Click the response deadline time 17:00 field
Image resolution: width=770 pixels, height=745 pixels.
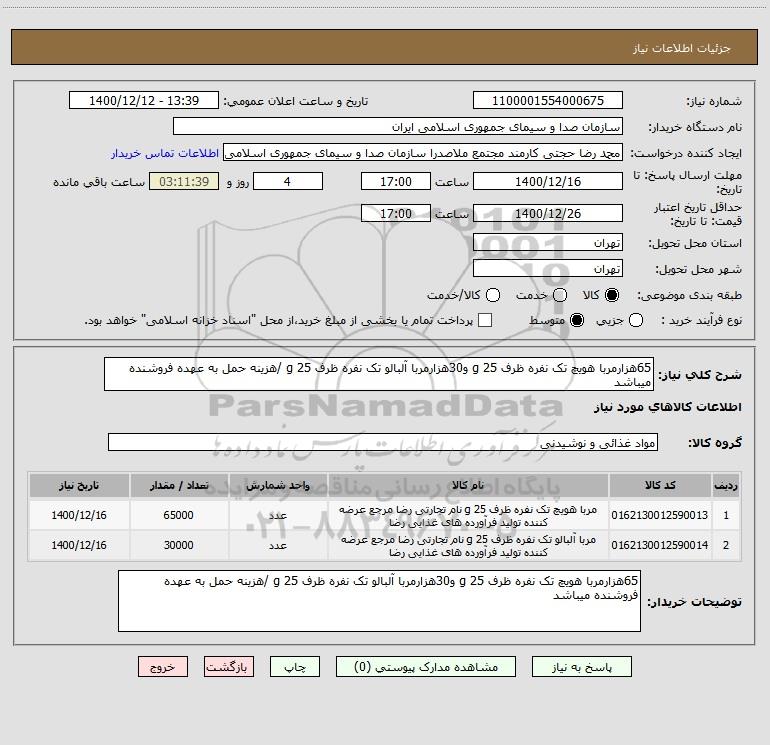pyautogui.click(x=396, y=182)
